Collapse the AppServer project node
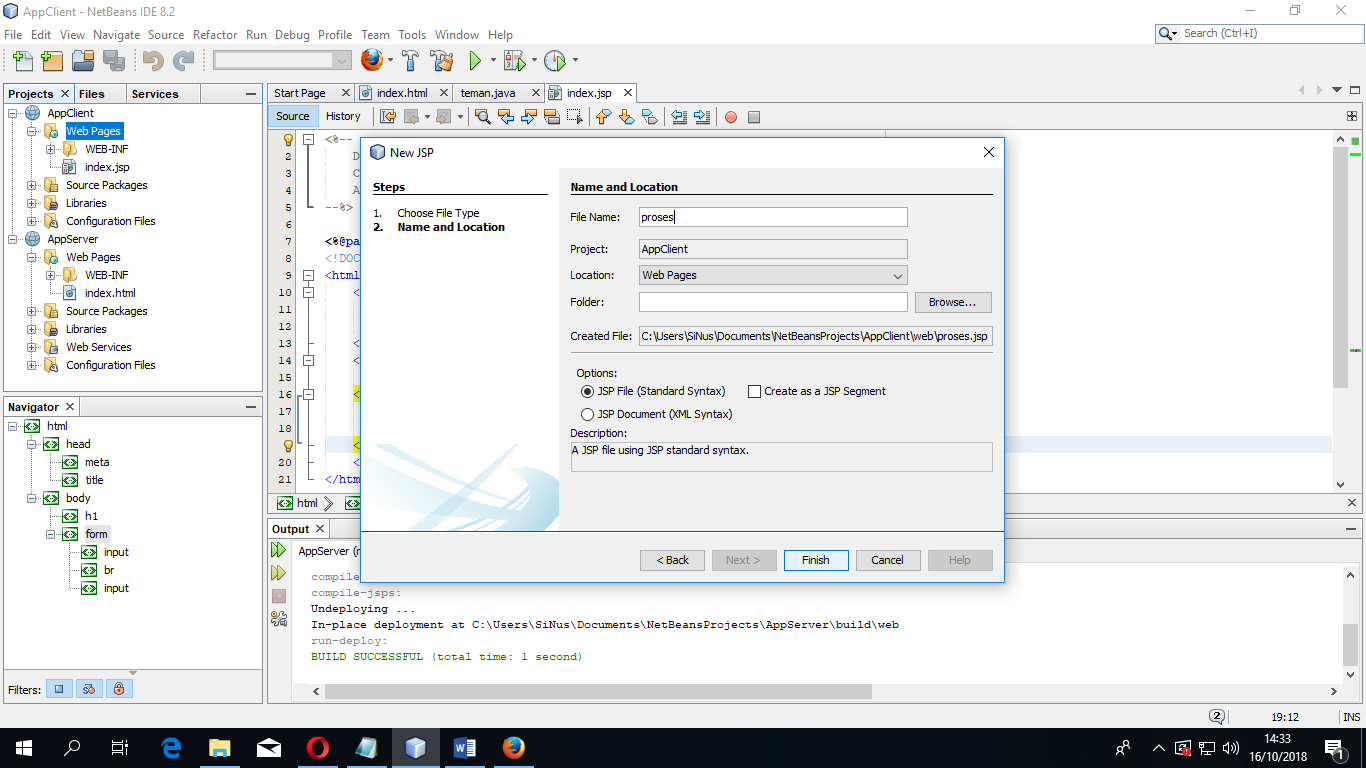The height and width of the screenshot is (768, 1366). (x=13, y=239)
